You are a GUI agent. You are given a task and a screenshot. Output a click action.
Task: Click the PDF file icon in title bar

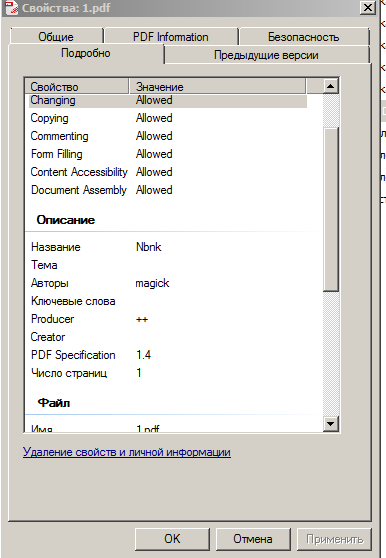tap(12, 7)
